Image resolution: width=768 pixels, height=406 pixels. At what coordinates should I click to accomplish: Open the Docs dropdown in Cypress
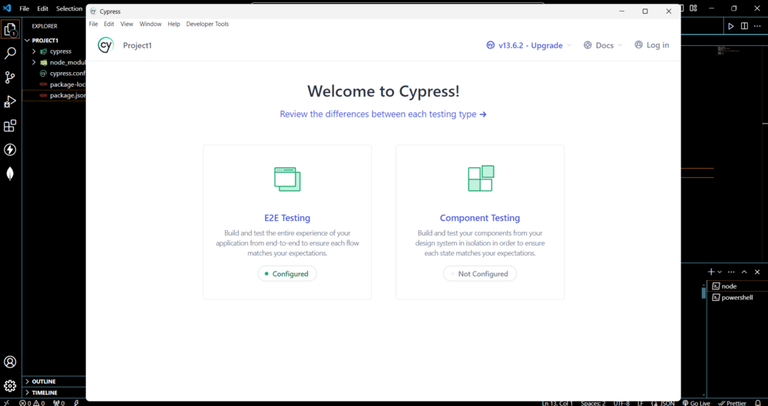(603, 45)
